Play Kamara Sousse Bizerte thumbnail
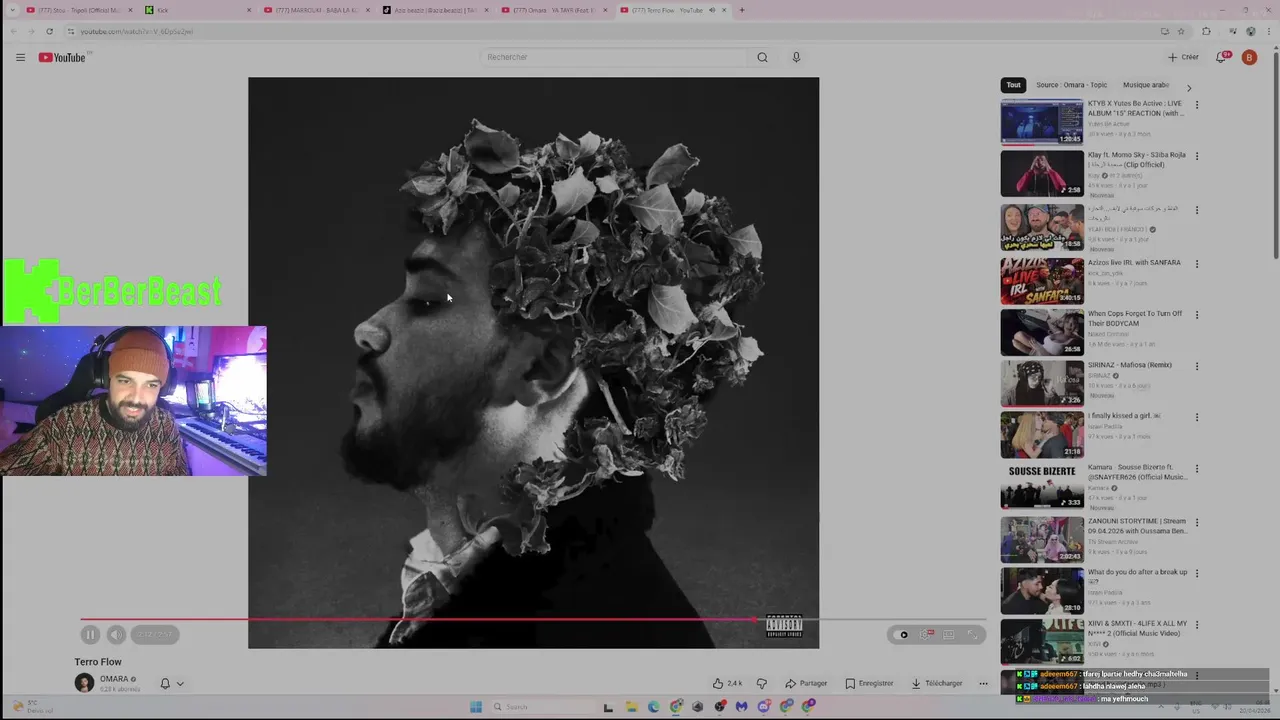The width and height of the screenshot is (1280, 720). point(1041,486)
